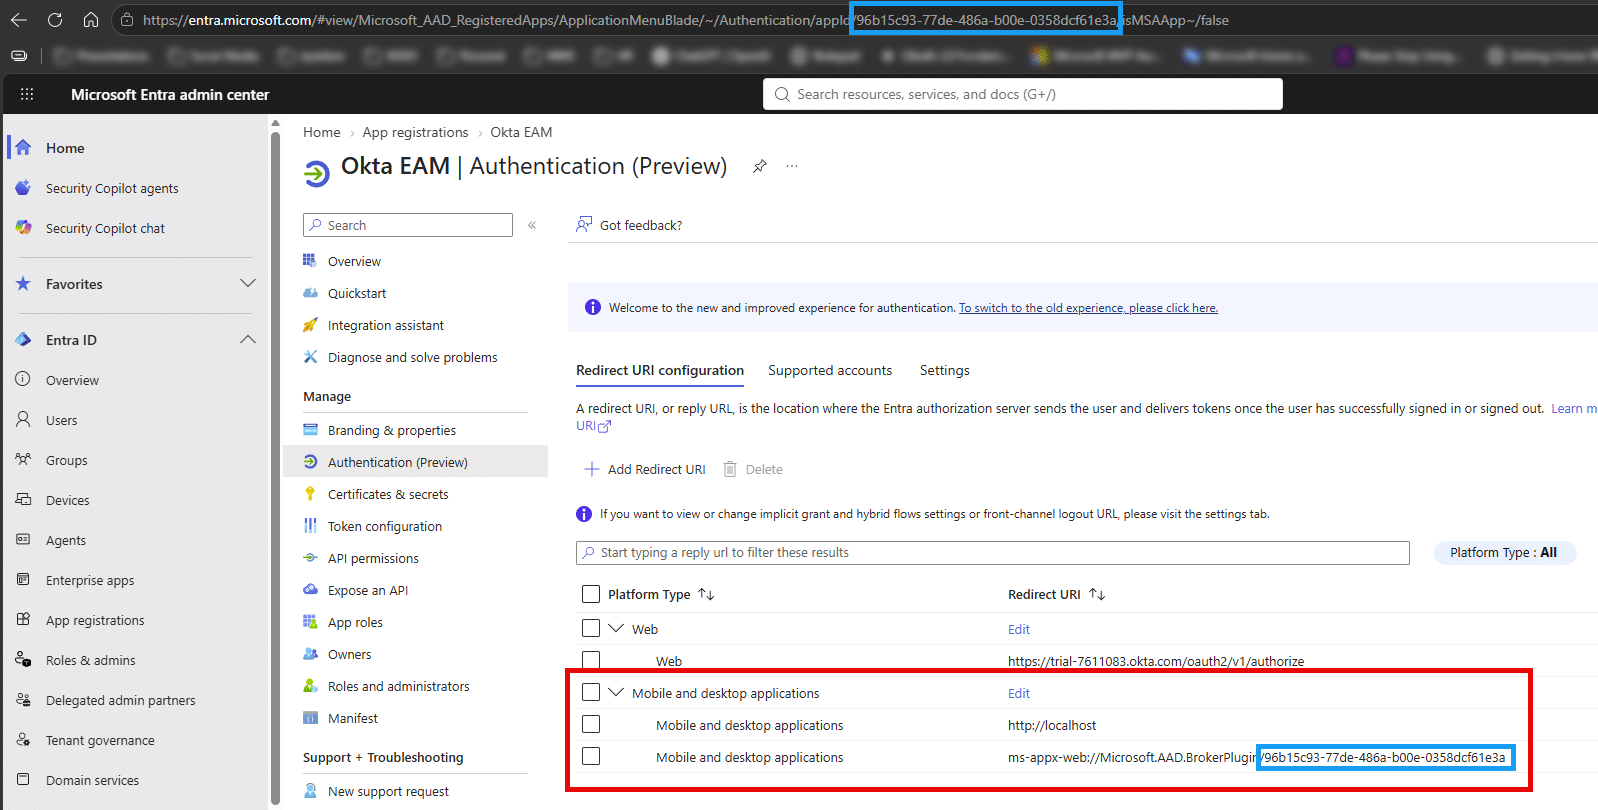Click Add Redirect URI

645,469
